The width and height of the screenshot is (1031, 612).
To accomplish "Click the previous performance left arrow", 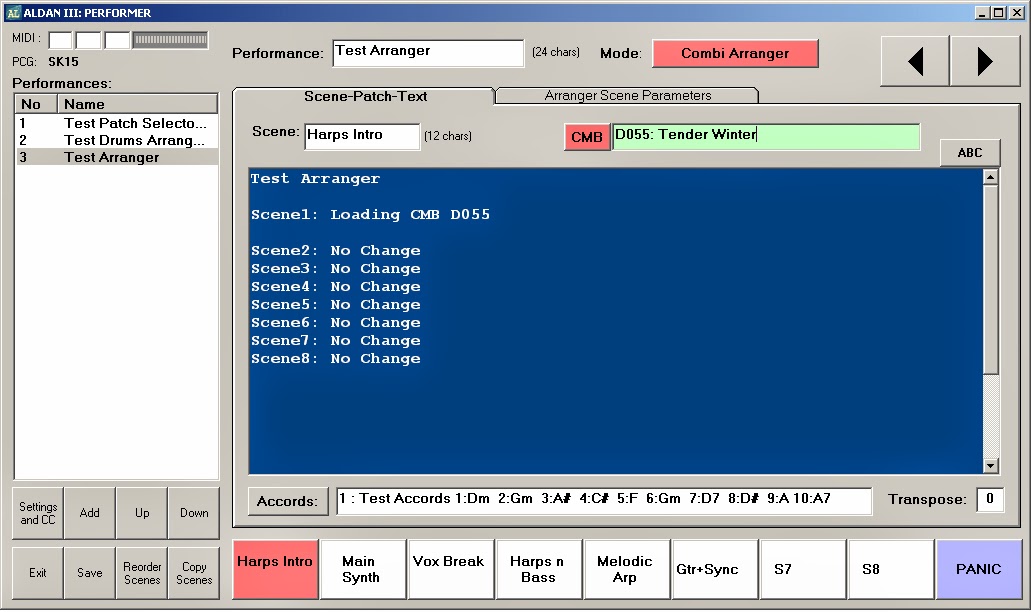I will pos(915,61).
